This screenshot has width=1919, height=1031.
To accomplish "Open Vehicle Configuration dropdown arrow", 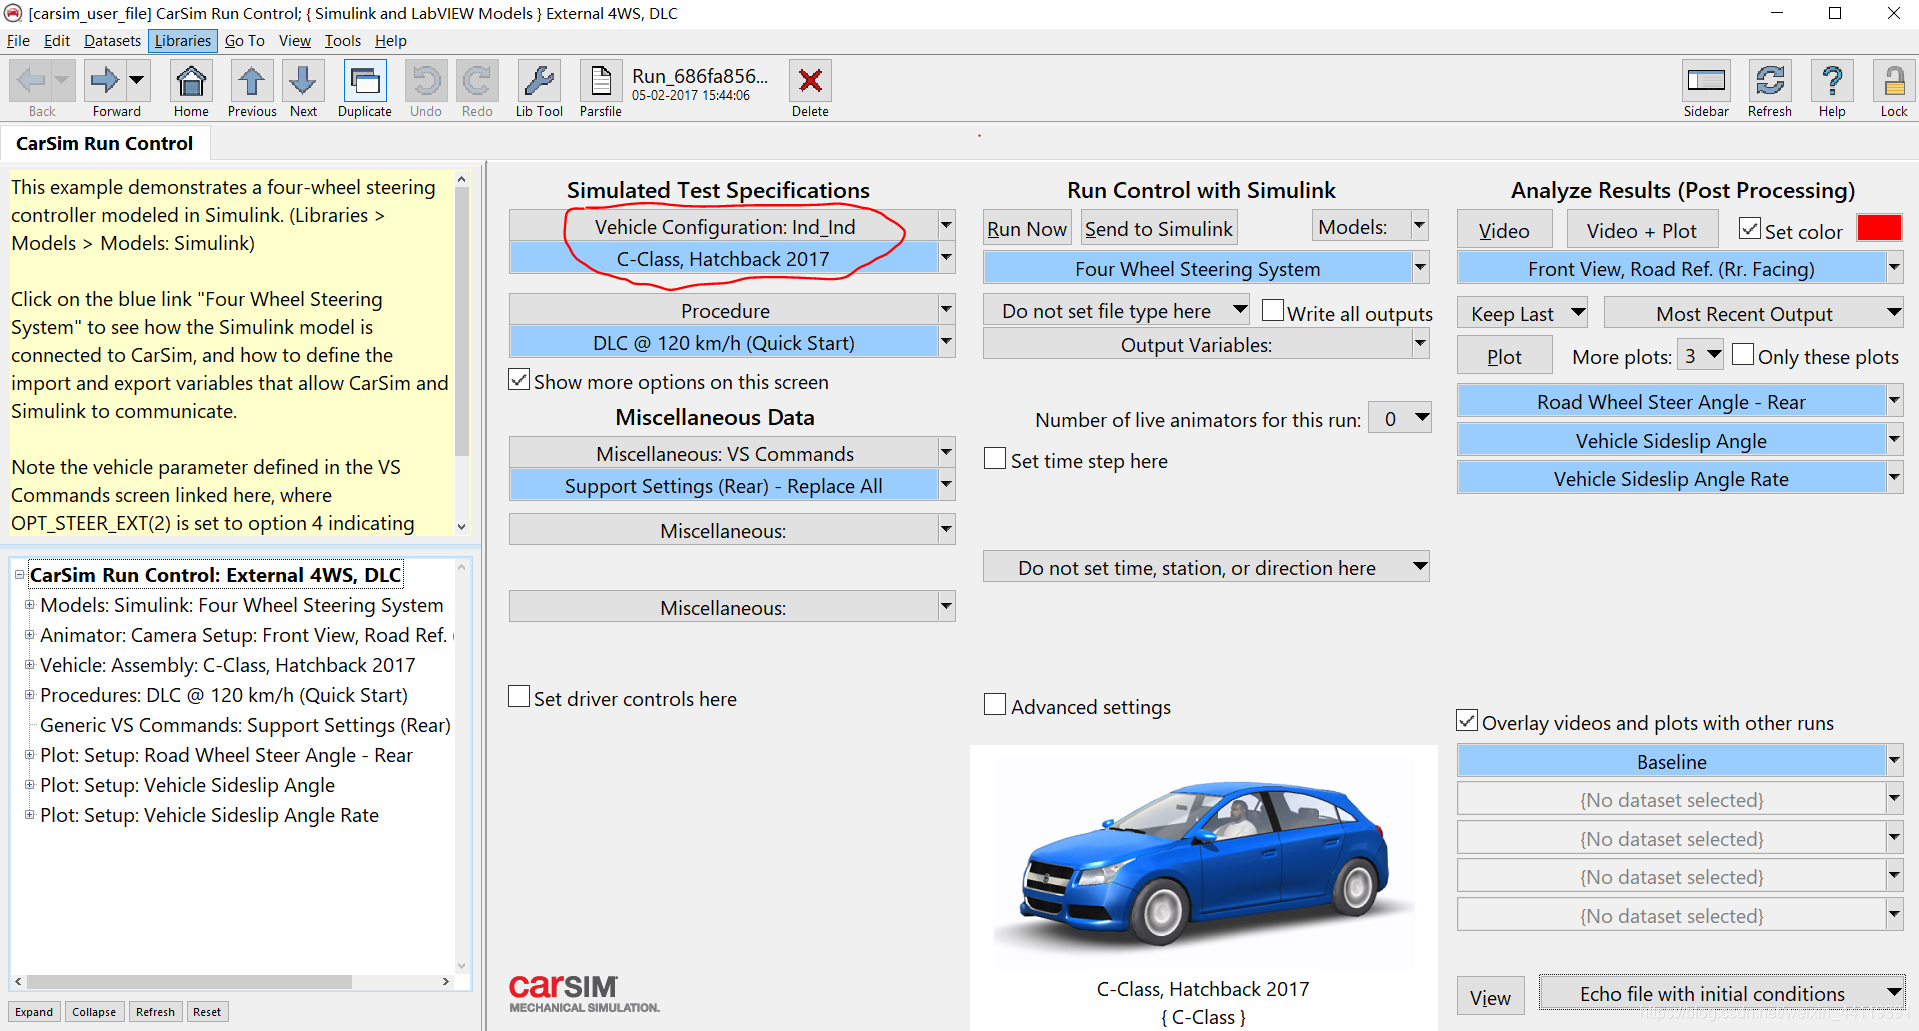I will 946,226.
